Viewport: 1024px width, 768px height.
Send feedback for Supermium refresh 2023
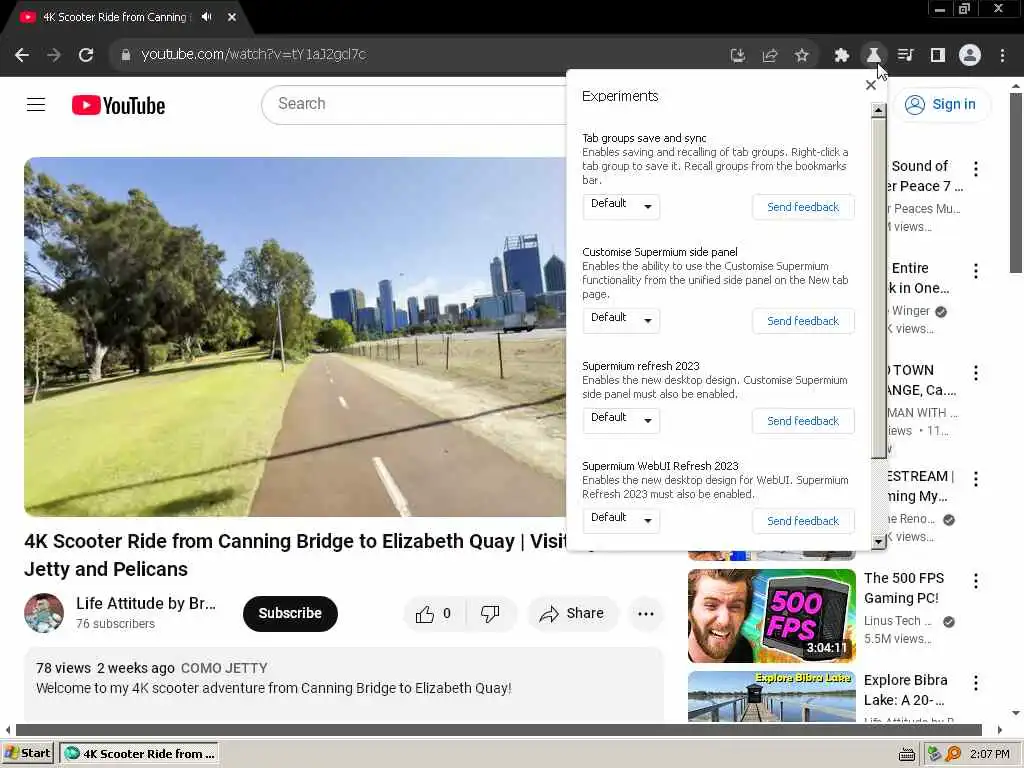[803, 421]
